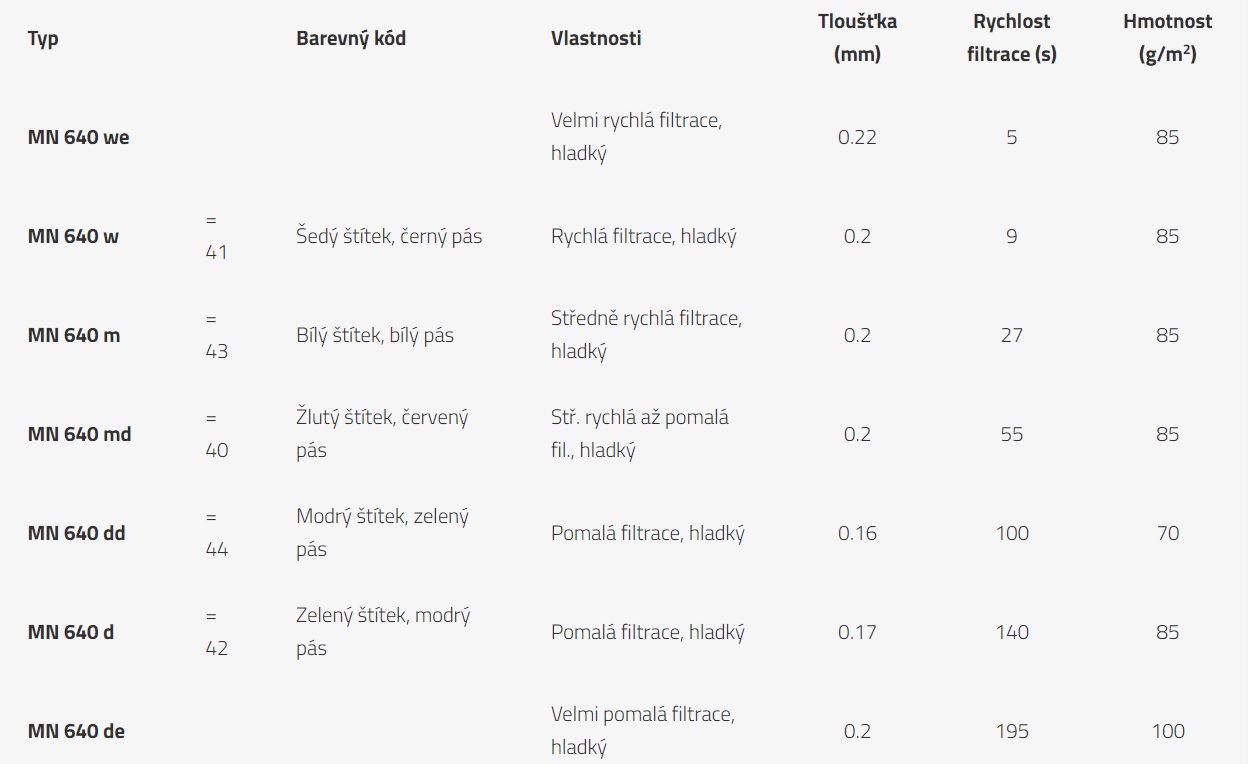Viewport: 1248px width, 764px height.
Task: Select the MN 640 d type cell
Action: pyautogui.click(x=71, y=632)
